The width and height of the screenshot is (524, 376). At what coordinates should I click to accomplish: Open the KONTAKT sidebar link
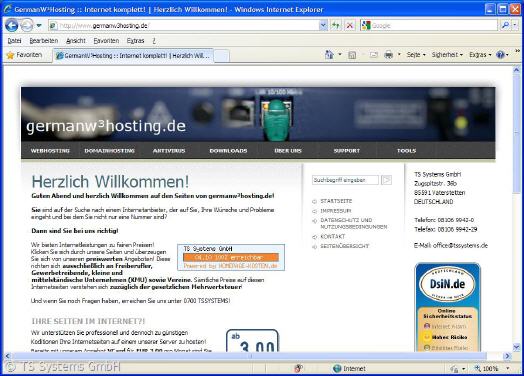(x=333, y=236)
